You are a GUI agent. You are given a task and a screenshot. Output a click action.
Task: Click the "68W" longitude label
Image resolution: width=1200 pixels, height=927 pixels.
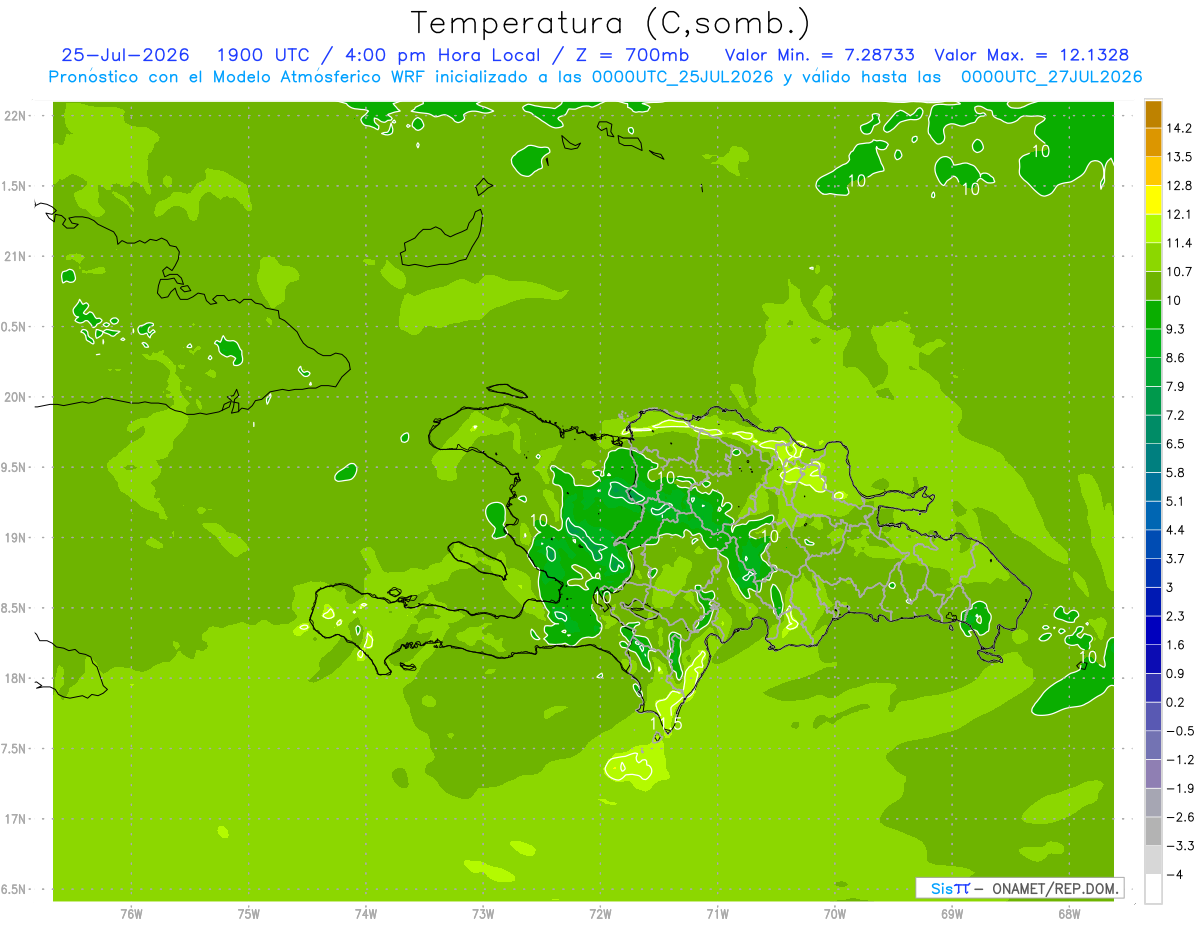pos(1068,914)
